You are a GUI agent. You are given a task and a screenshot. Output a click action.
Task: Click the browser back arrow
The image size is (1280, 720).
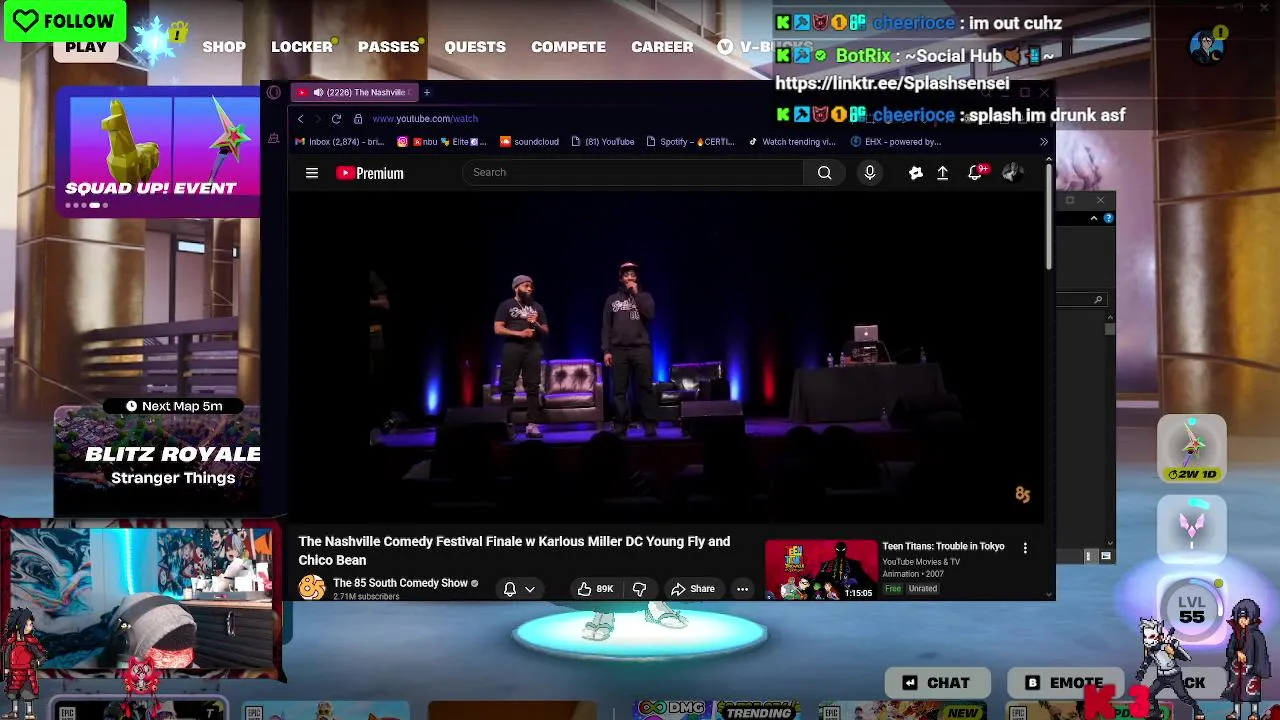point(300,119)
